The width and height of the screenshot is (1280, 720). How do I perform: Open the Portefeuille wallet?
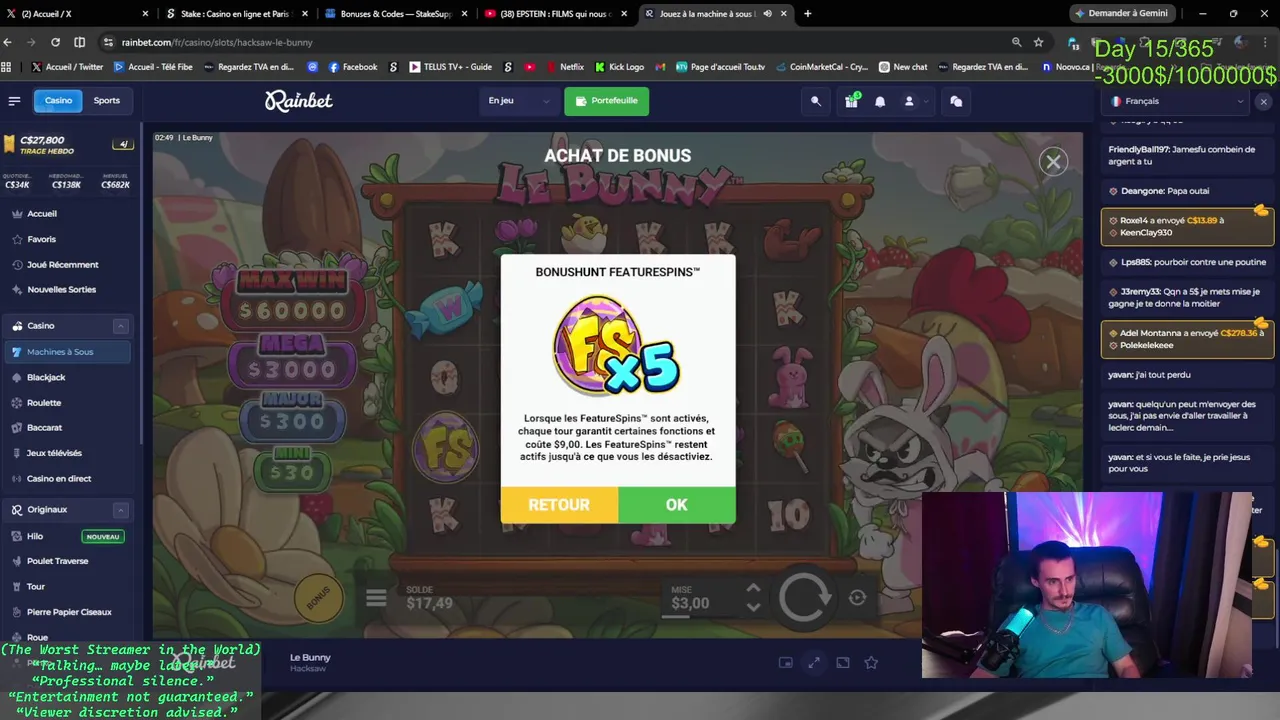coord(606,101)
